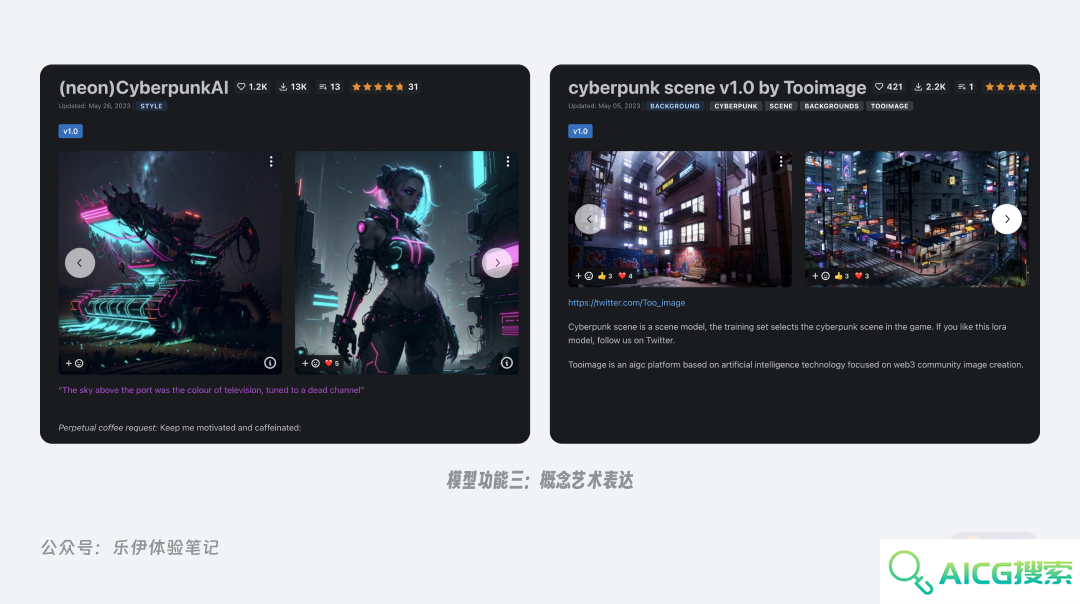Click the purple quote 'The sky above the port'
1080x604 pixels.
(x=211, y=390)
